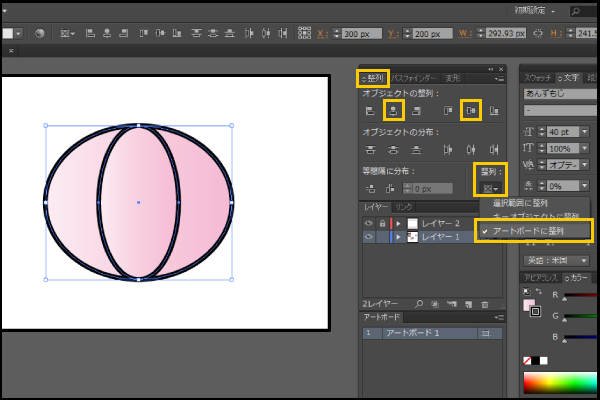The width and height of the screenshot is (600, 400).
Task: Toggle visibility eye of レイヤー 2
Action: pyautogui.click(x=368, y=222)
